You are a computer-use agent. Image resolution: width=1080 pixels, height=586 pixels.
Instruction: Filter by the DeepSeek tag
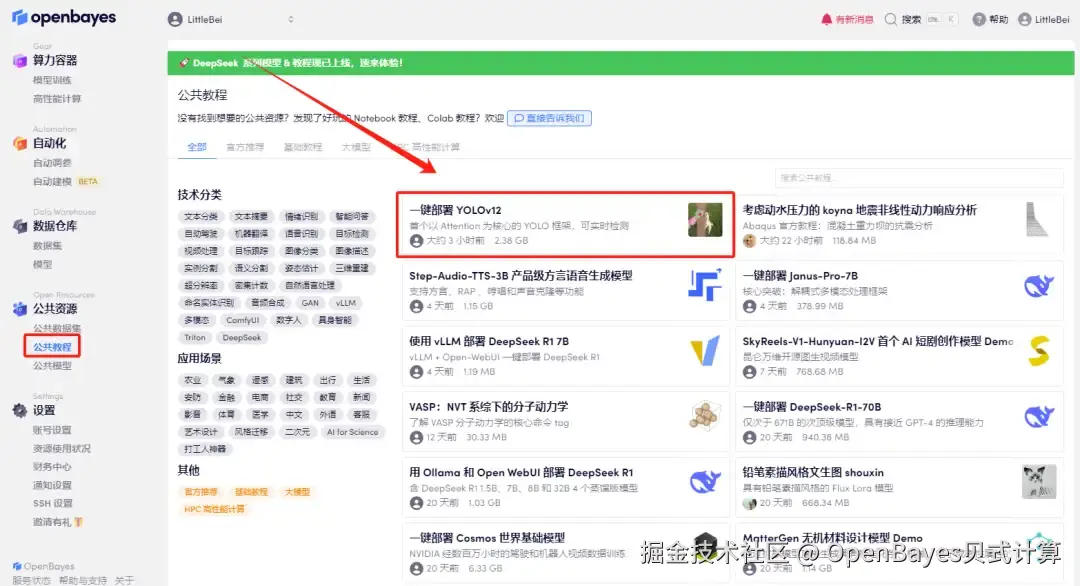(242, 337)
